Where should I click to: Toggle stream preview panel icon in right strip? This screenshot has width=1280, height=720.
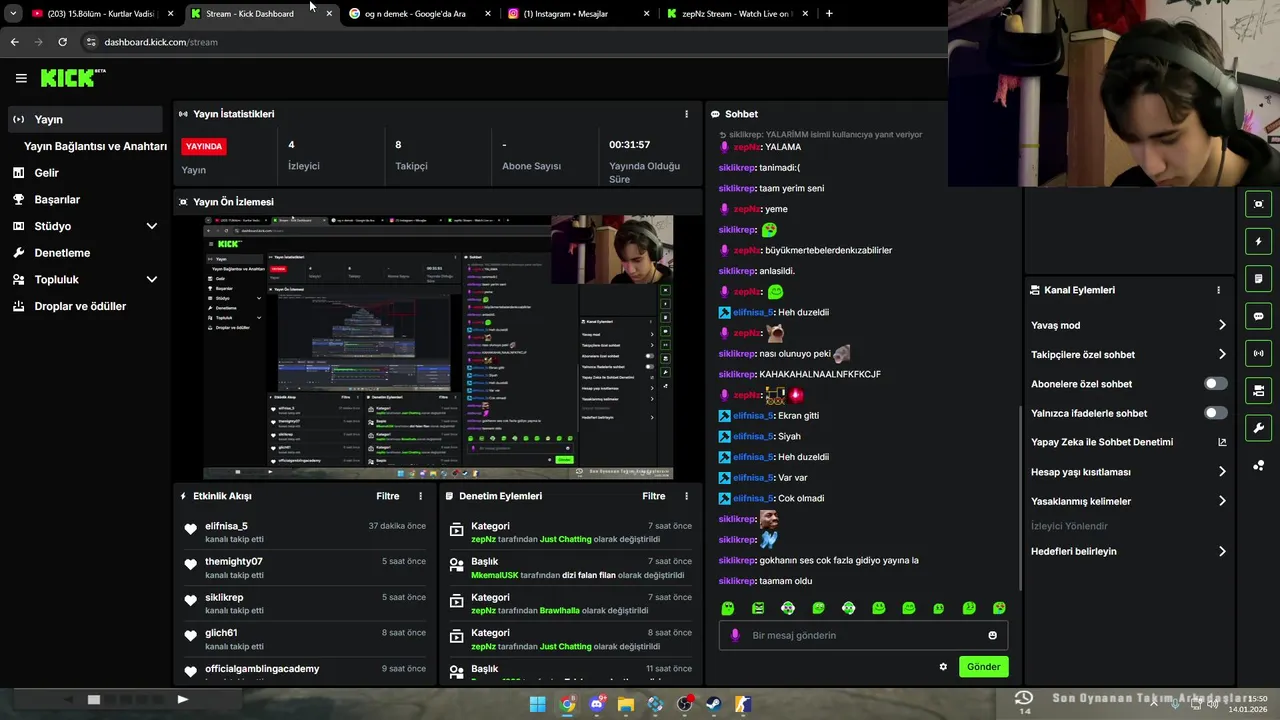click(x=1258, y=204)
